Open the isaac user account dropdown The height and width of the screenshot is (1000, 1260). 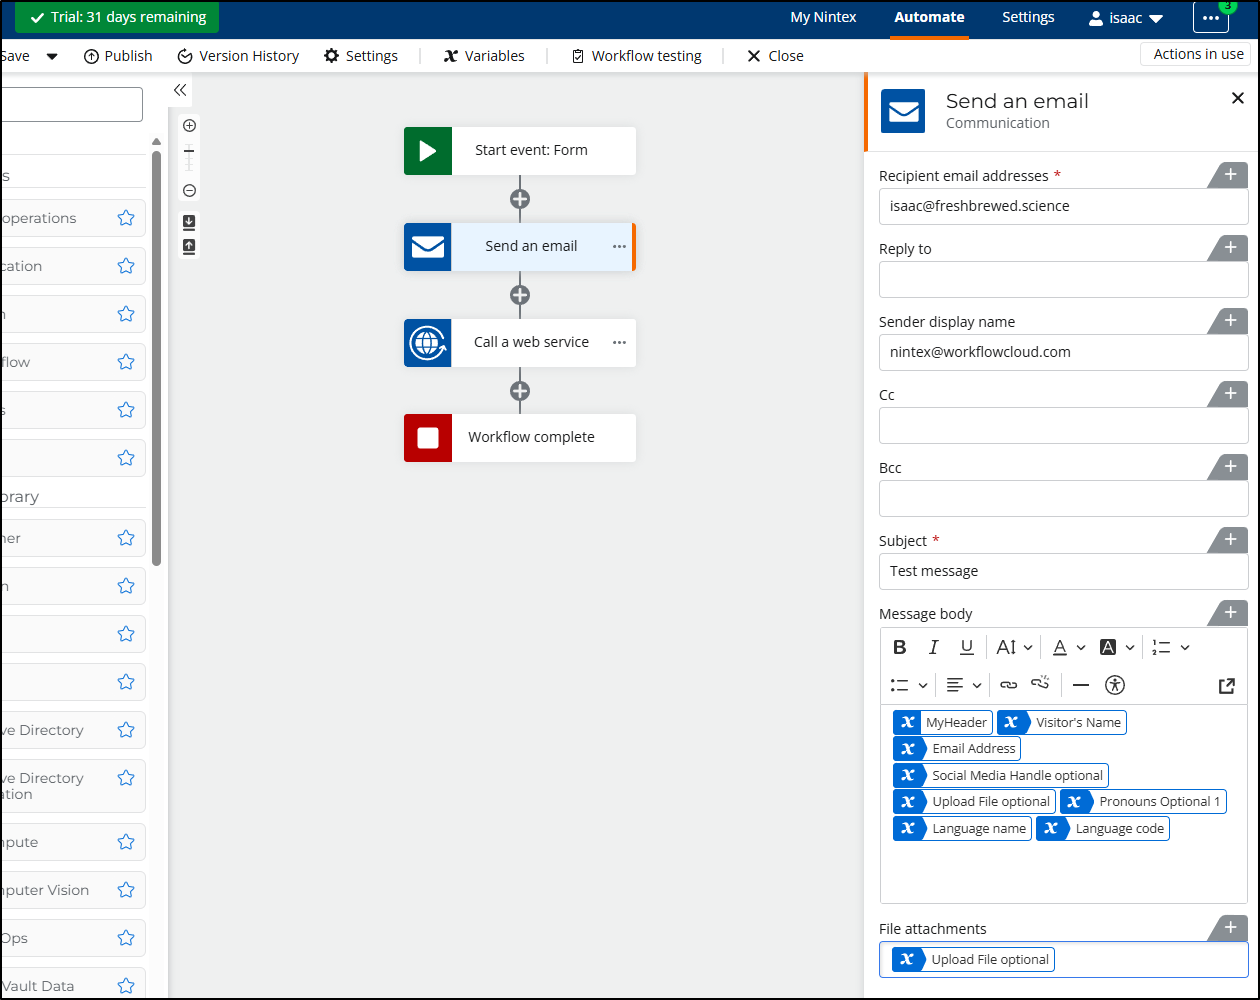(x=1126, y=18)
